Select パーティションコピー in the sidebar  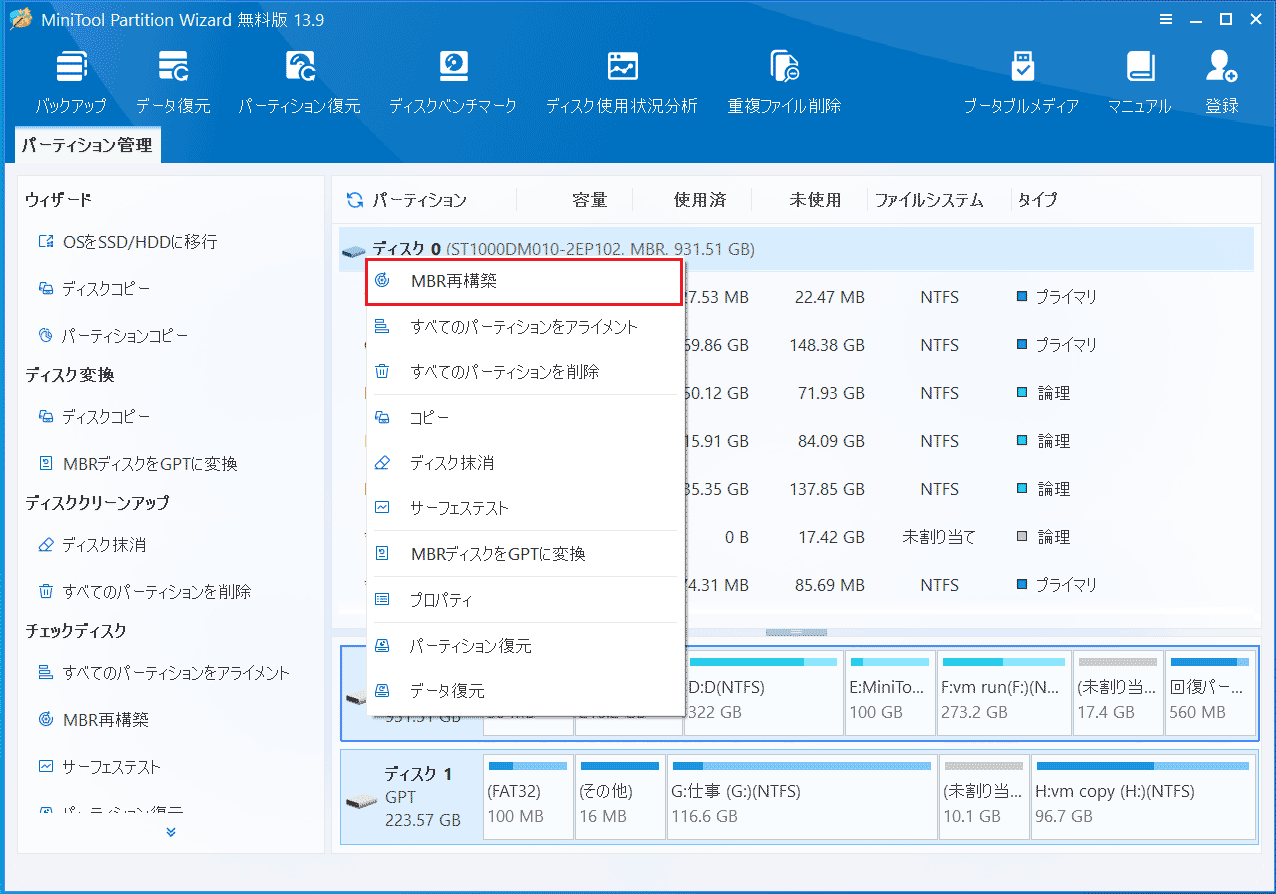coord(112,336)
